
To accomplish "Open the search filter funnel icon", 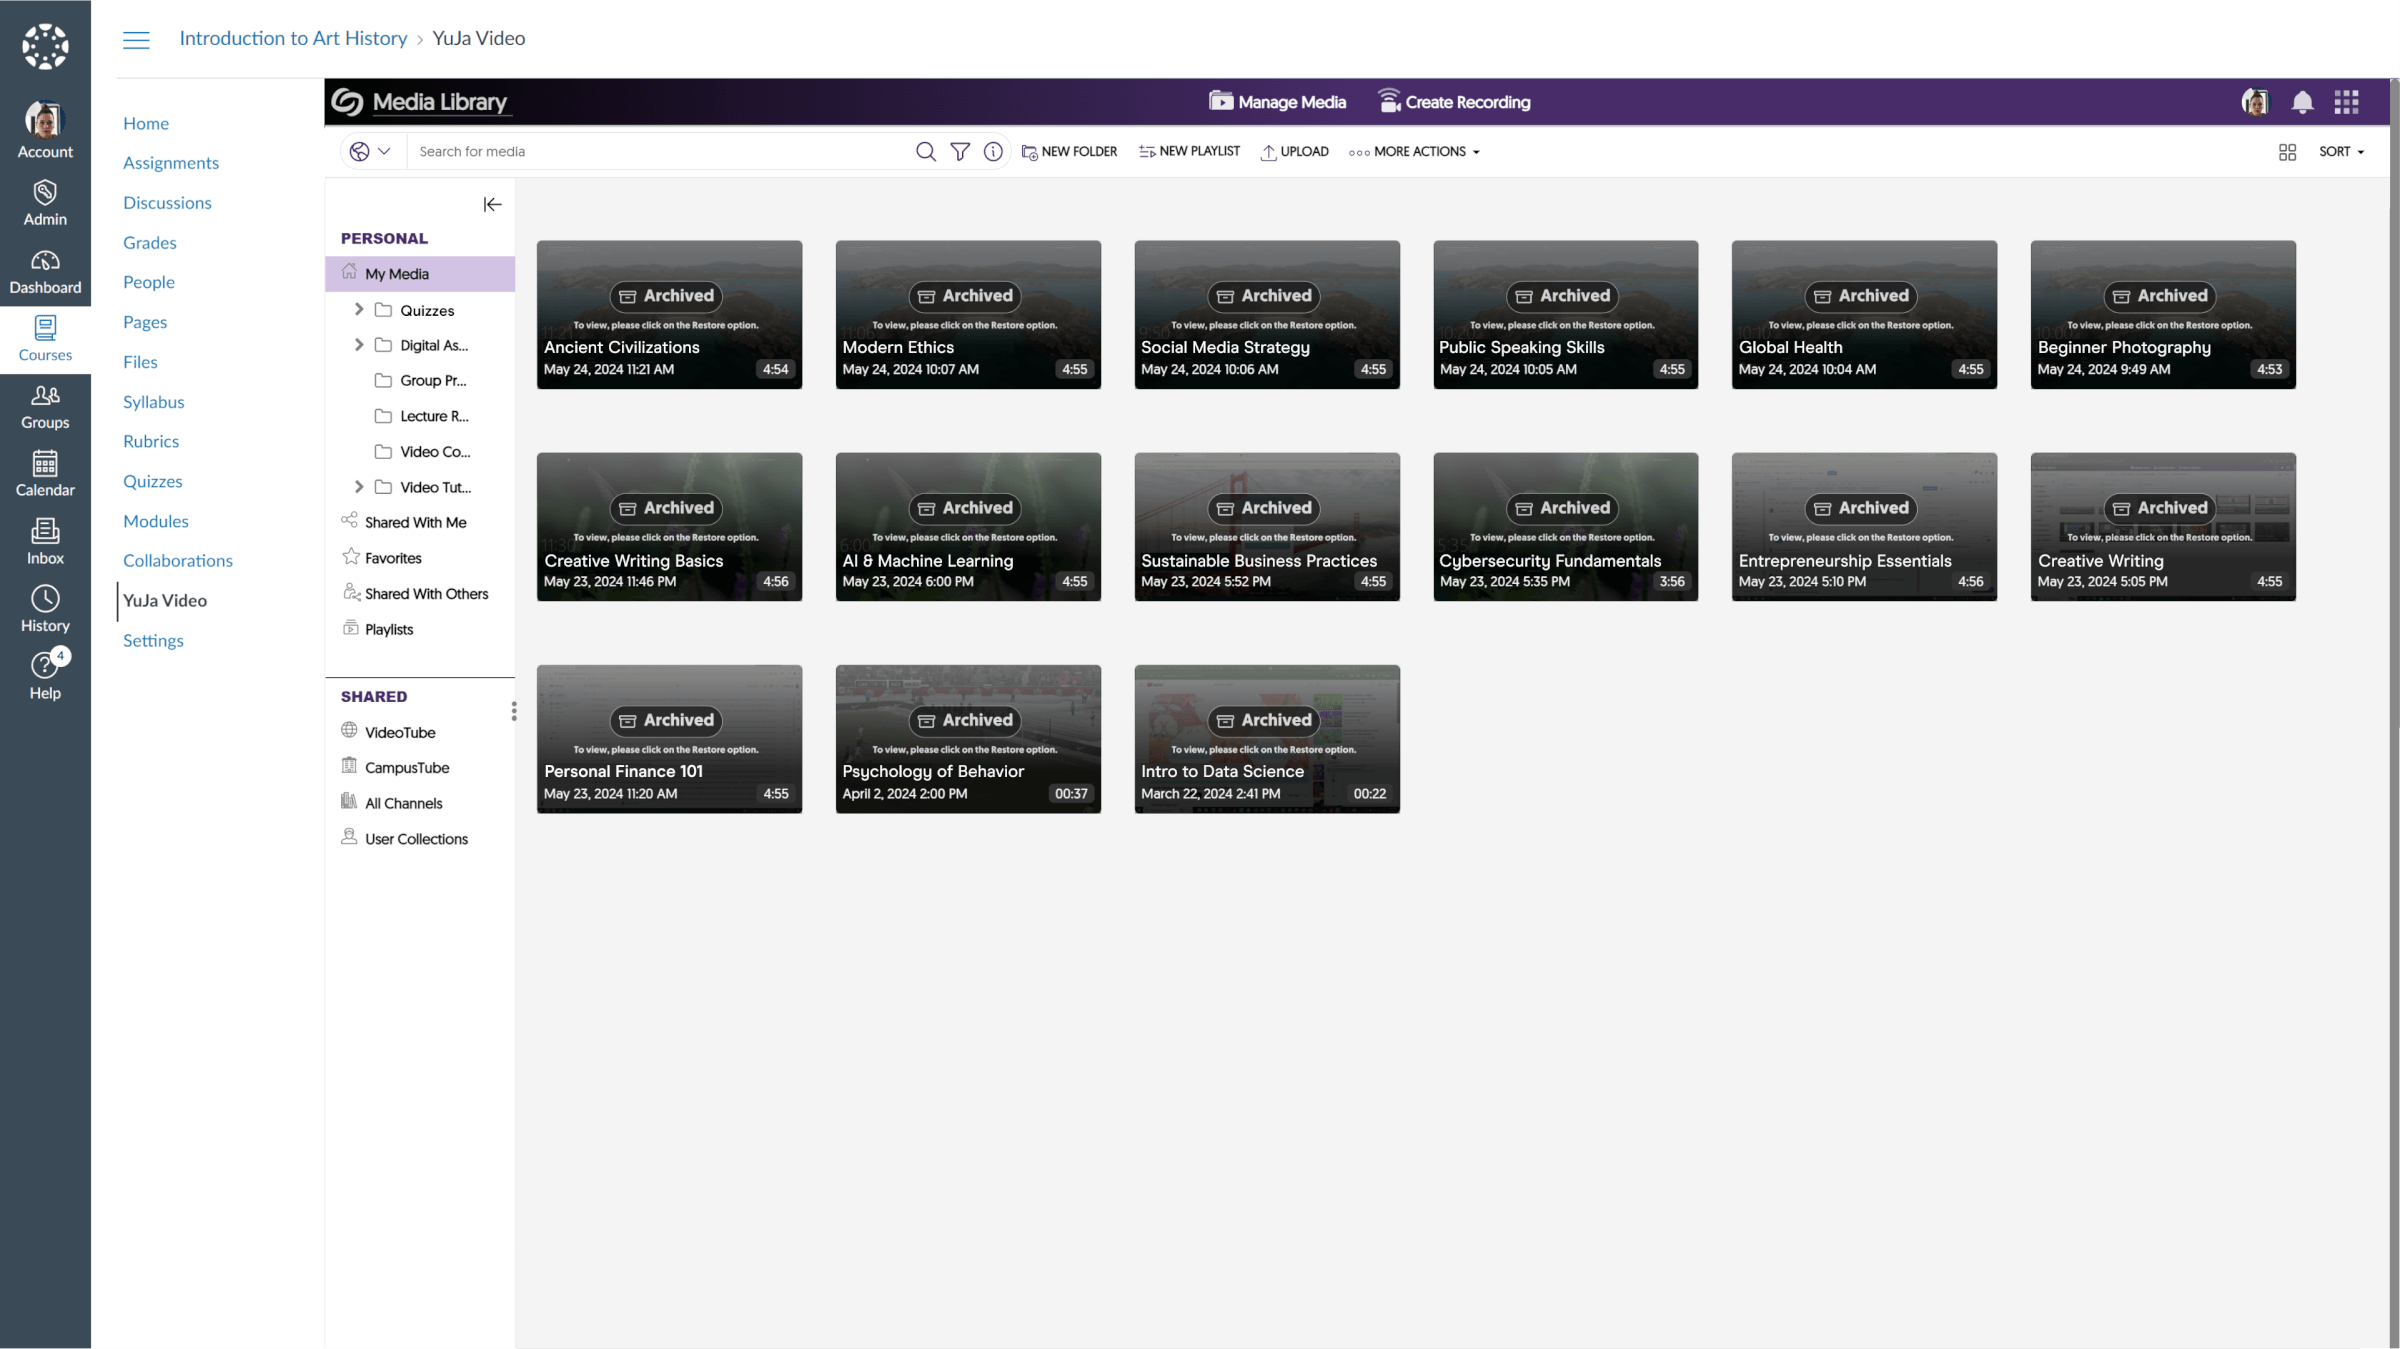I will coord(960,151).
